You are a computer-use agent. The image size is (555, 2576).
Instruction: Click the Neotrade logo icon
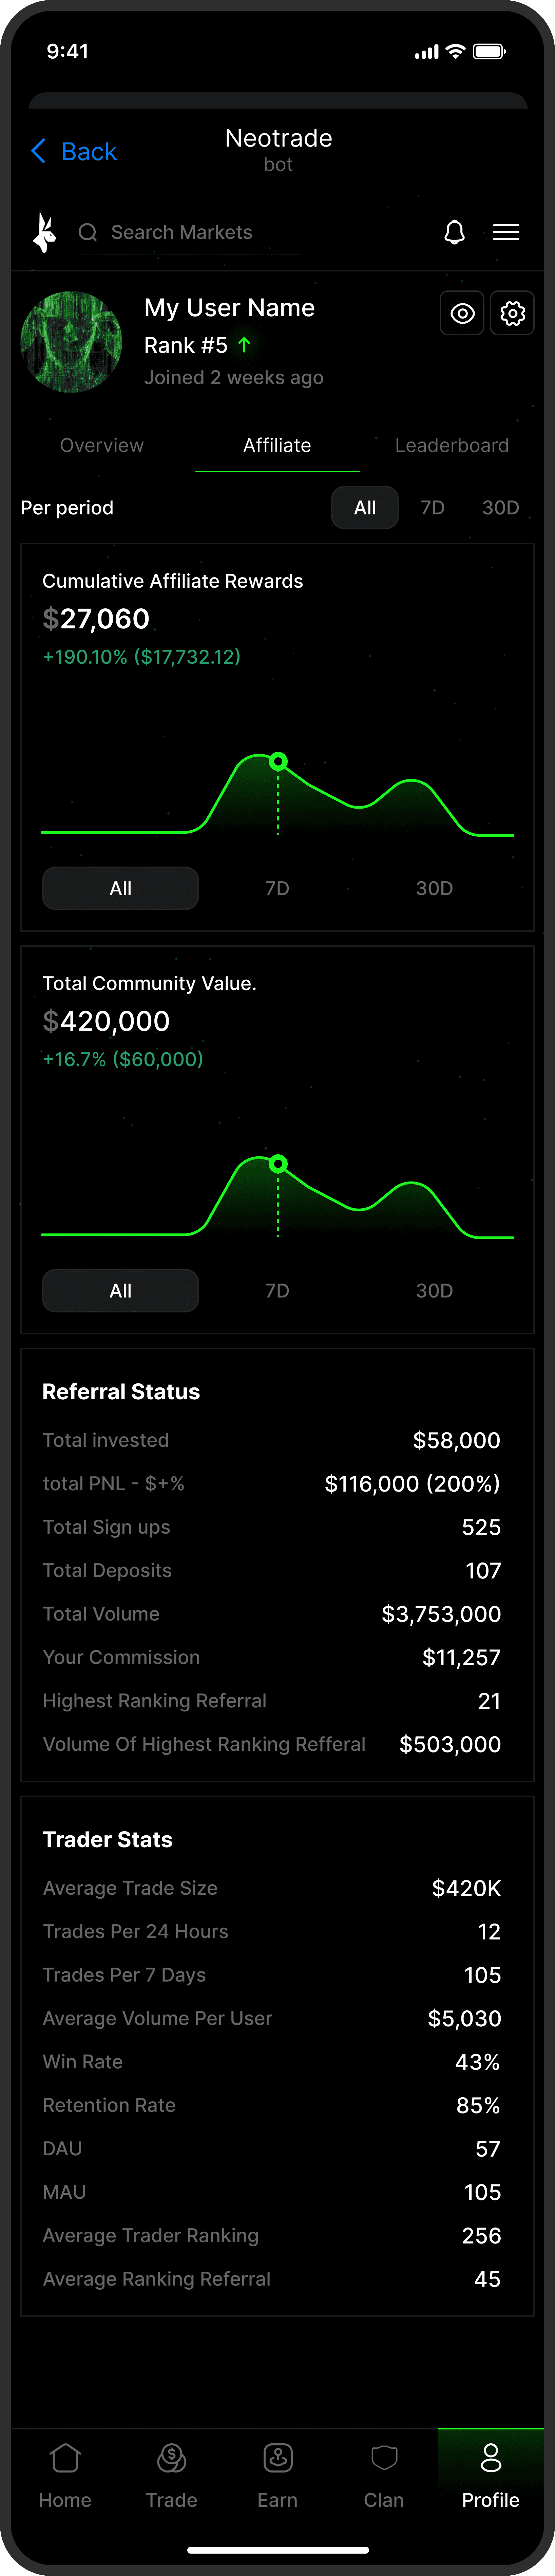coord(43,232)
